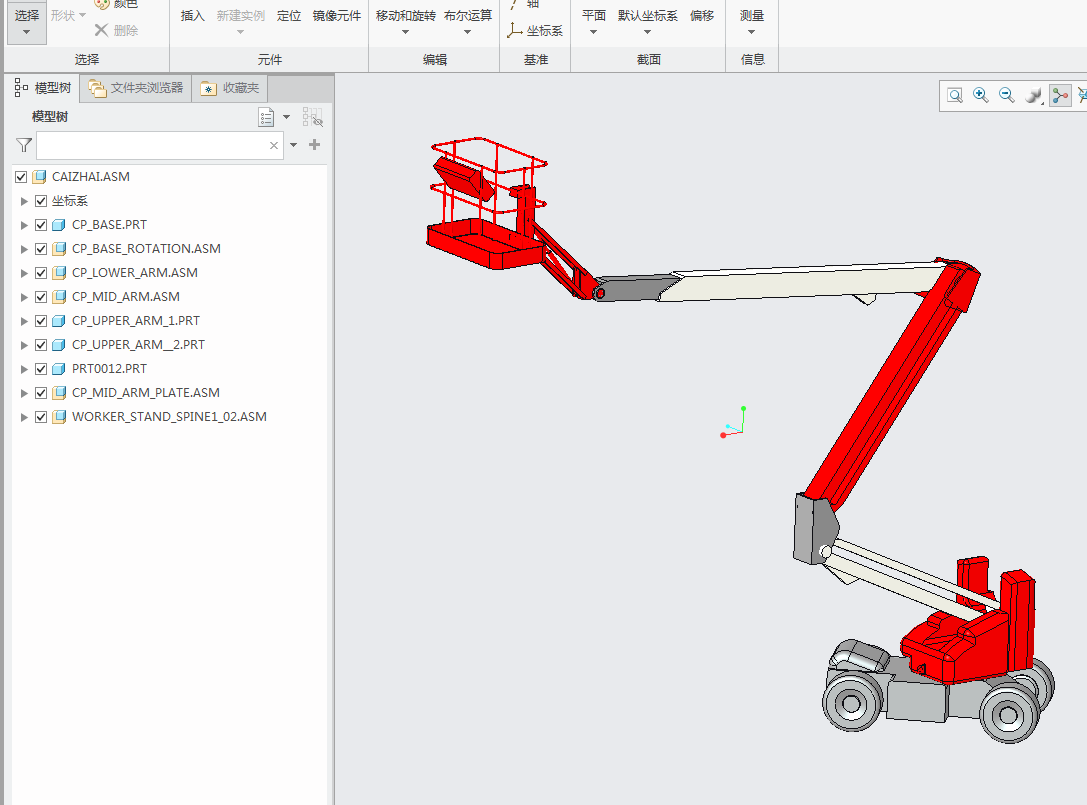Open the Measure dropdown menu
1087x805 pixels.
click(x=751, y=21)
